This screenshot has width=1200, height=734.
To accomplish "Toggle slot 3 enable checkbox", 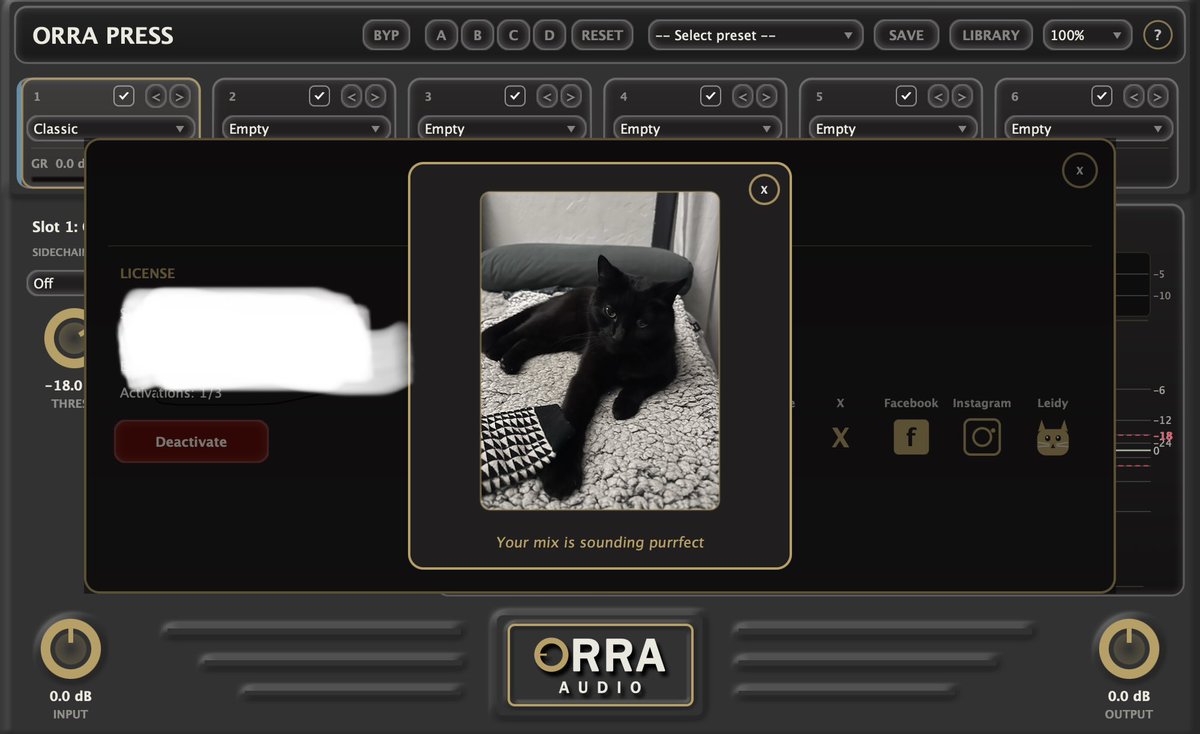I will pos(515,96).
